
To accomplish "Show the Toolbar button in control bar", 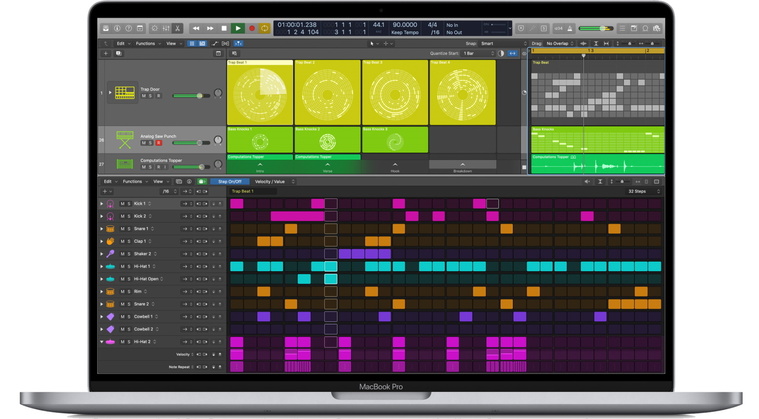I will pos(140,29).
